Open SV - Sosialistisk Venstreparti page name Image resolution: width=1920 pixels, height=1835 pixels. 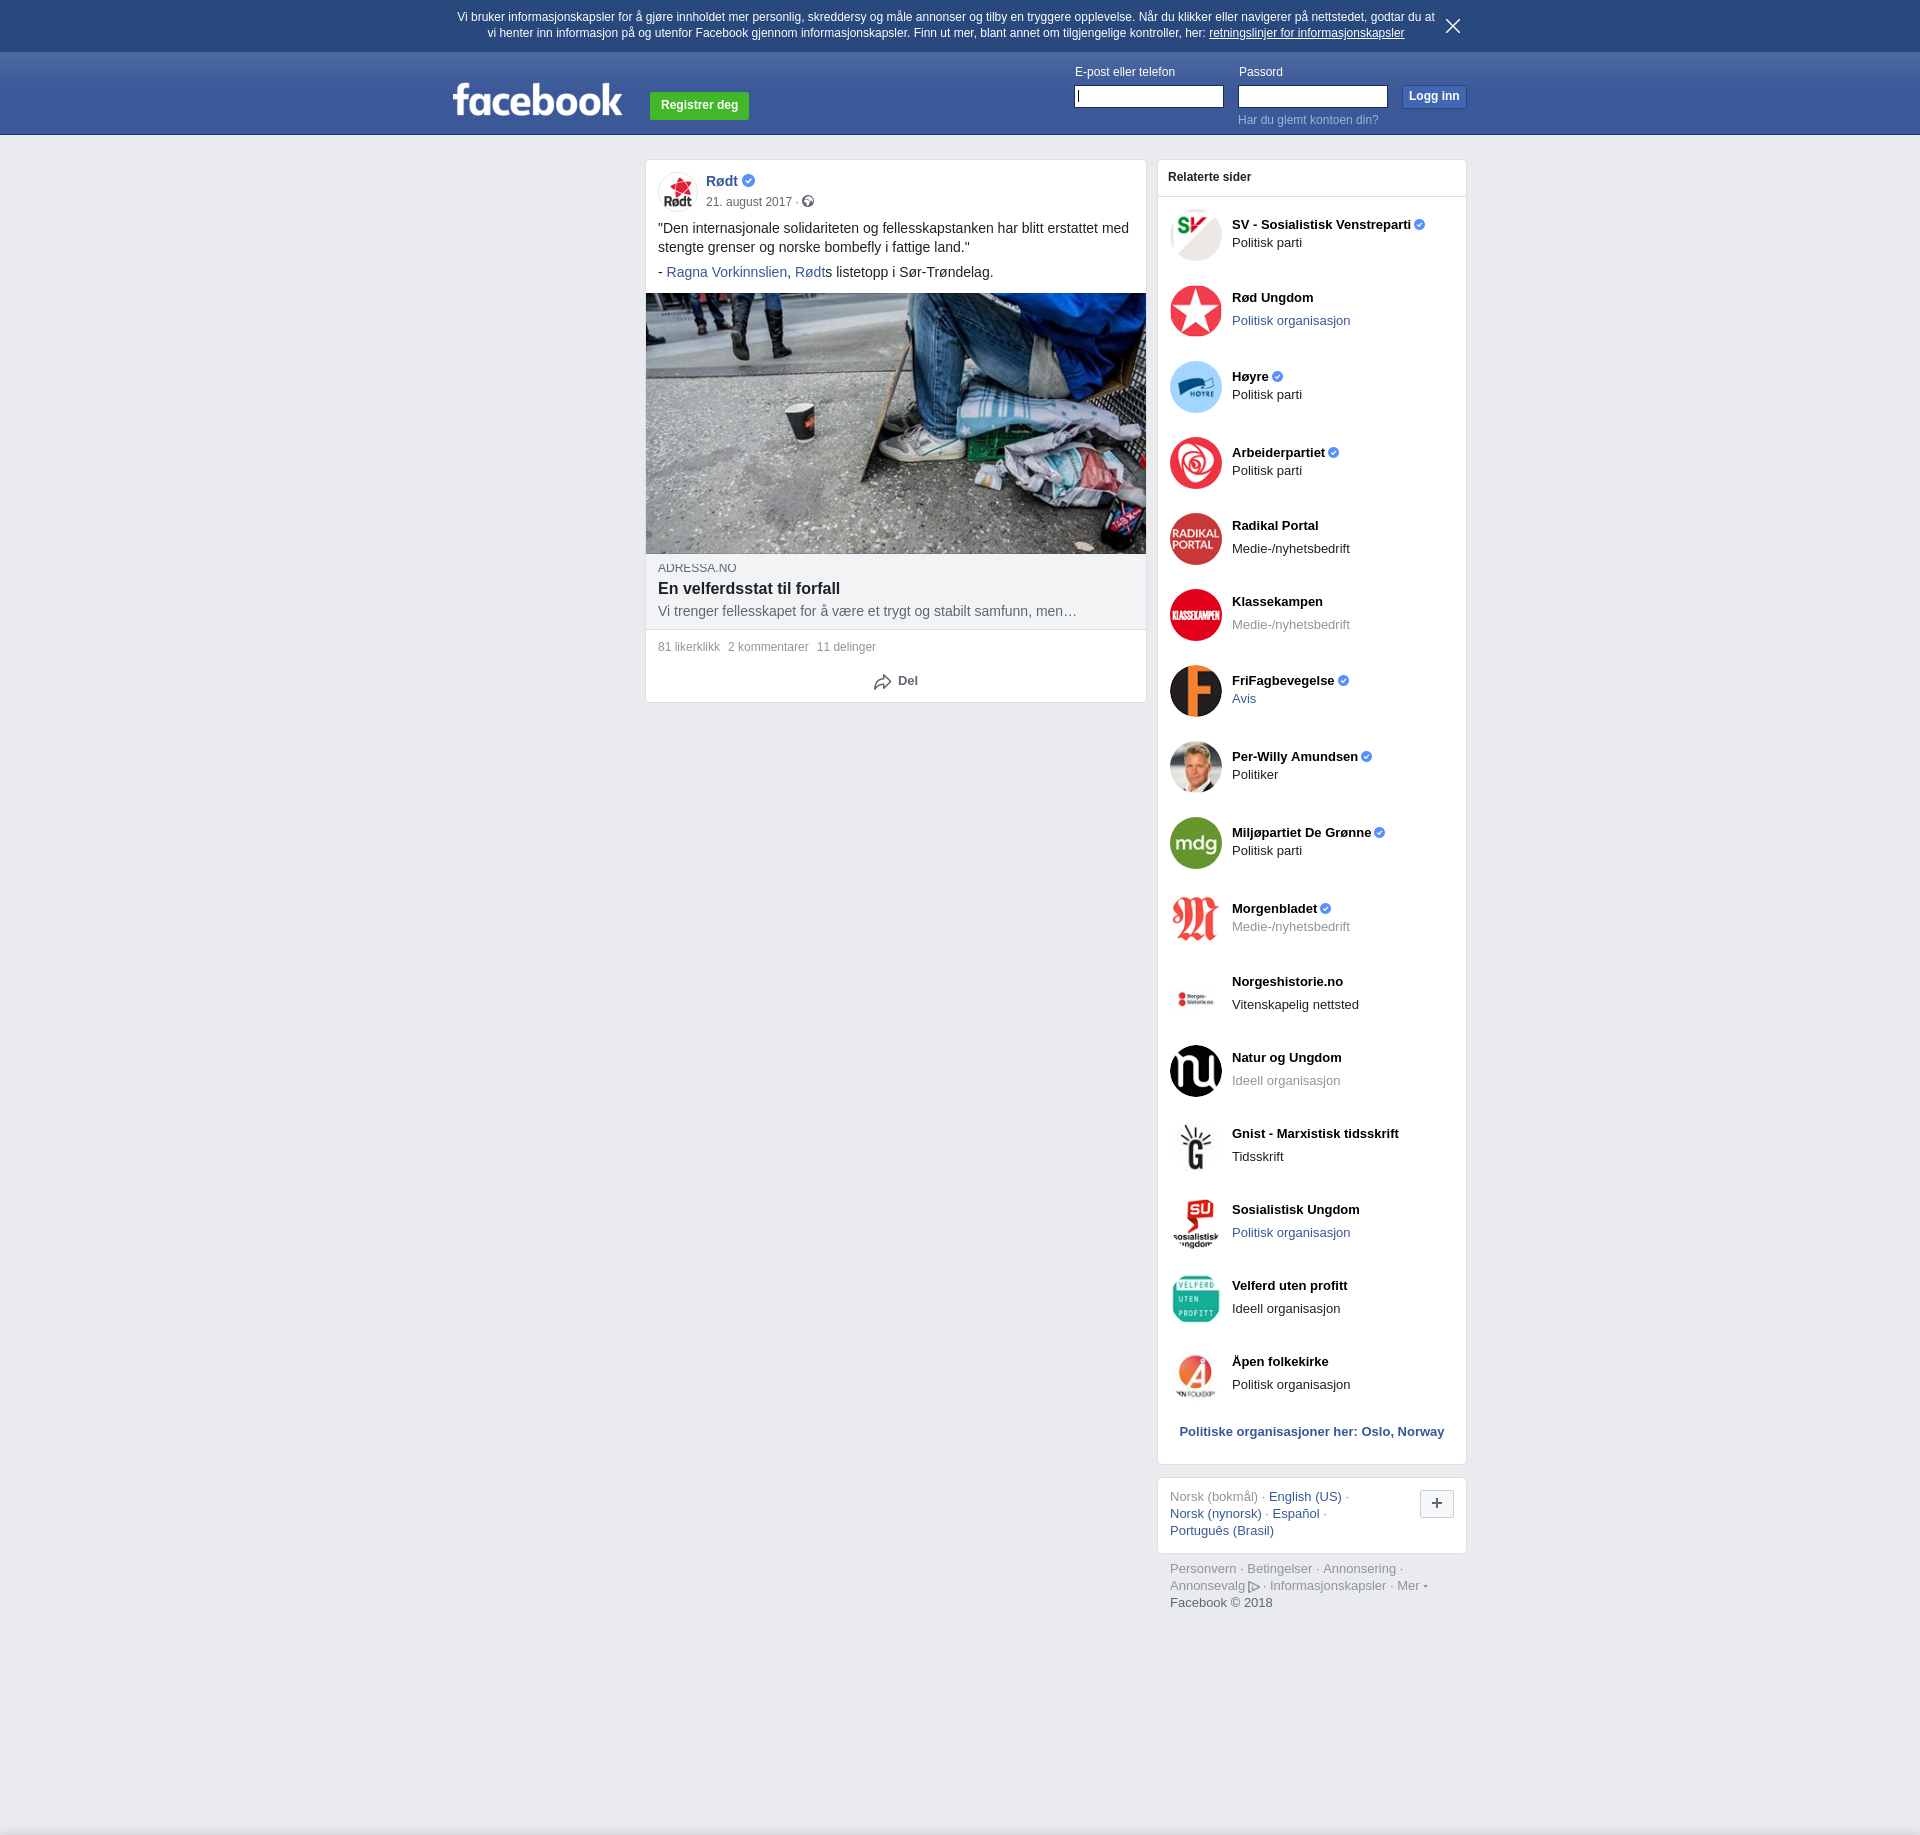[1321, 225]
